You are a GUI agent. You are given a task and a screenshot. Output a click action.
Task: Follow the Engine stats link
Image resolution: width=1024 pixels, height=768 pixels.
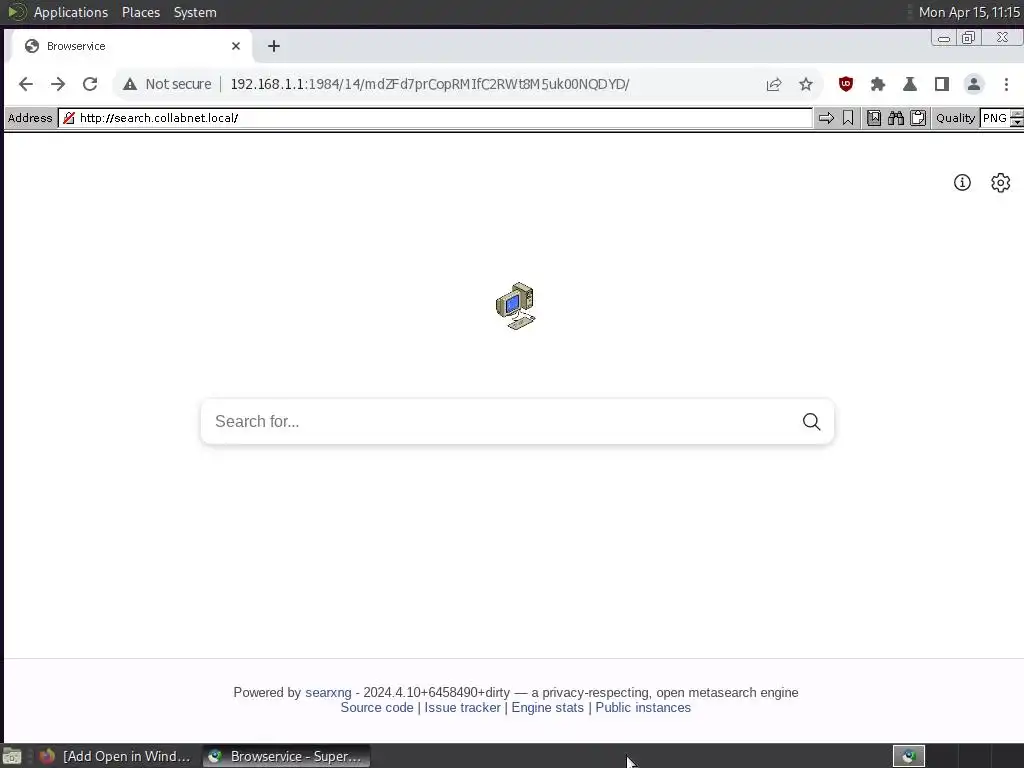click(x=547, y=708)
